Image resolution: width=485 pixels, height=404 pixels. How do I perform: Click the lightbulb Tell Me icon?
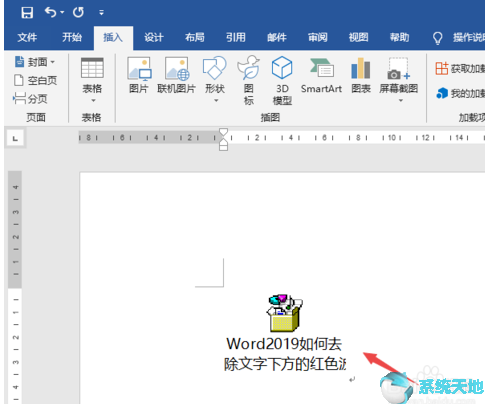pos(437,38)
